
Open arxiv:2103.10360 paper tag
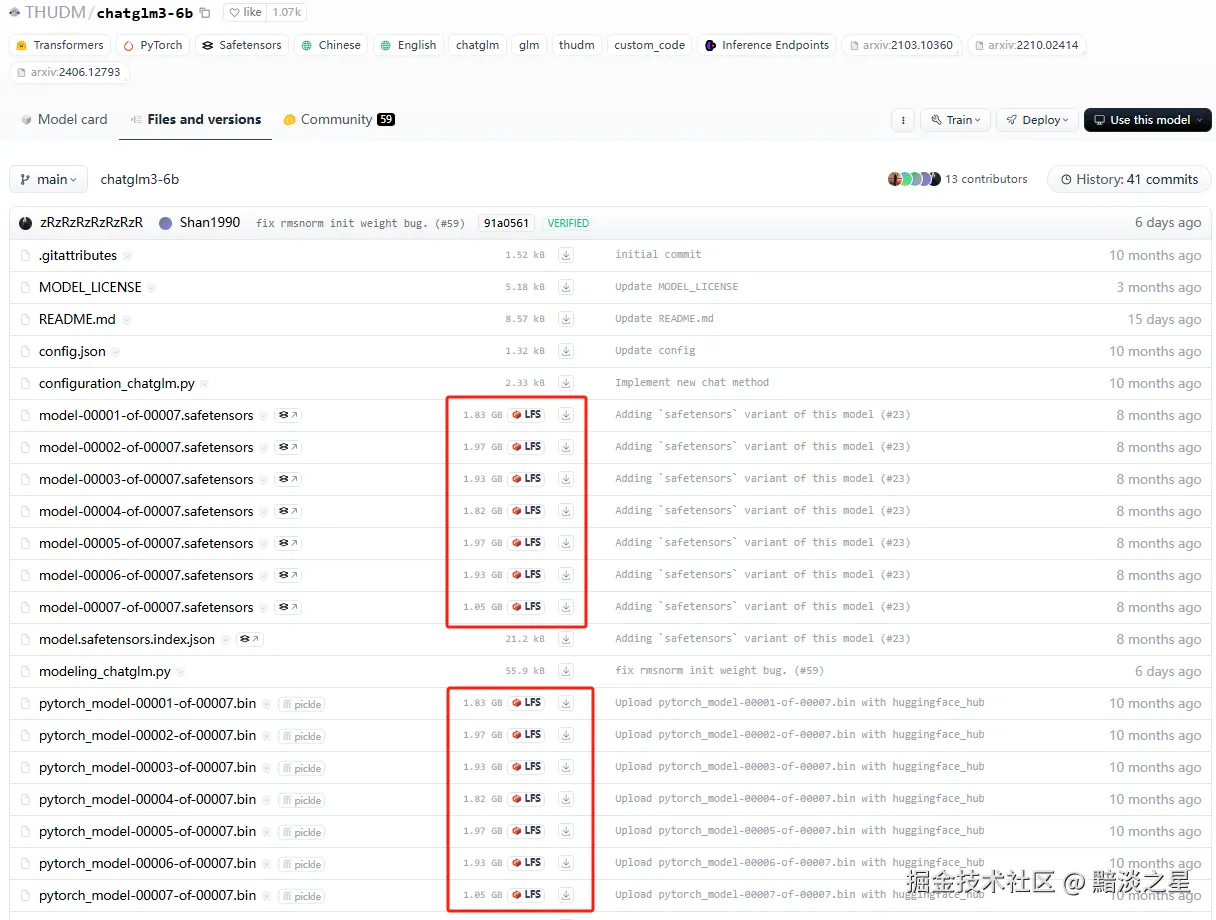[901, 45]
